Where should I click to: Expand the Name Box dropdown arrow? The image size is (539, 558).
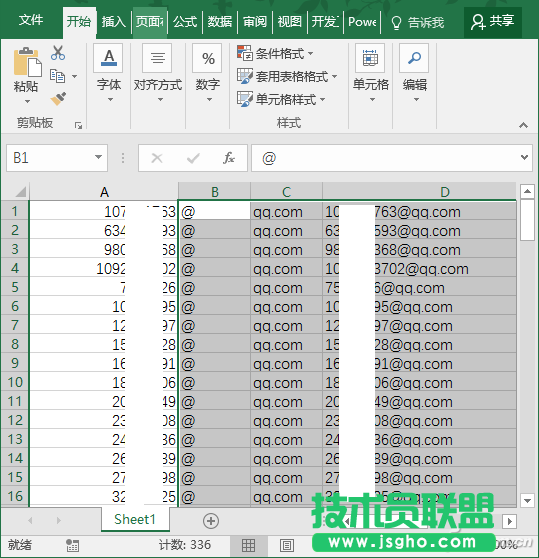pos(98,157)
